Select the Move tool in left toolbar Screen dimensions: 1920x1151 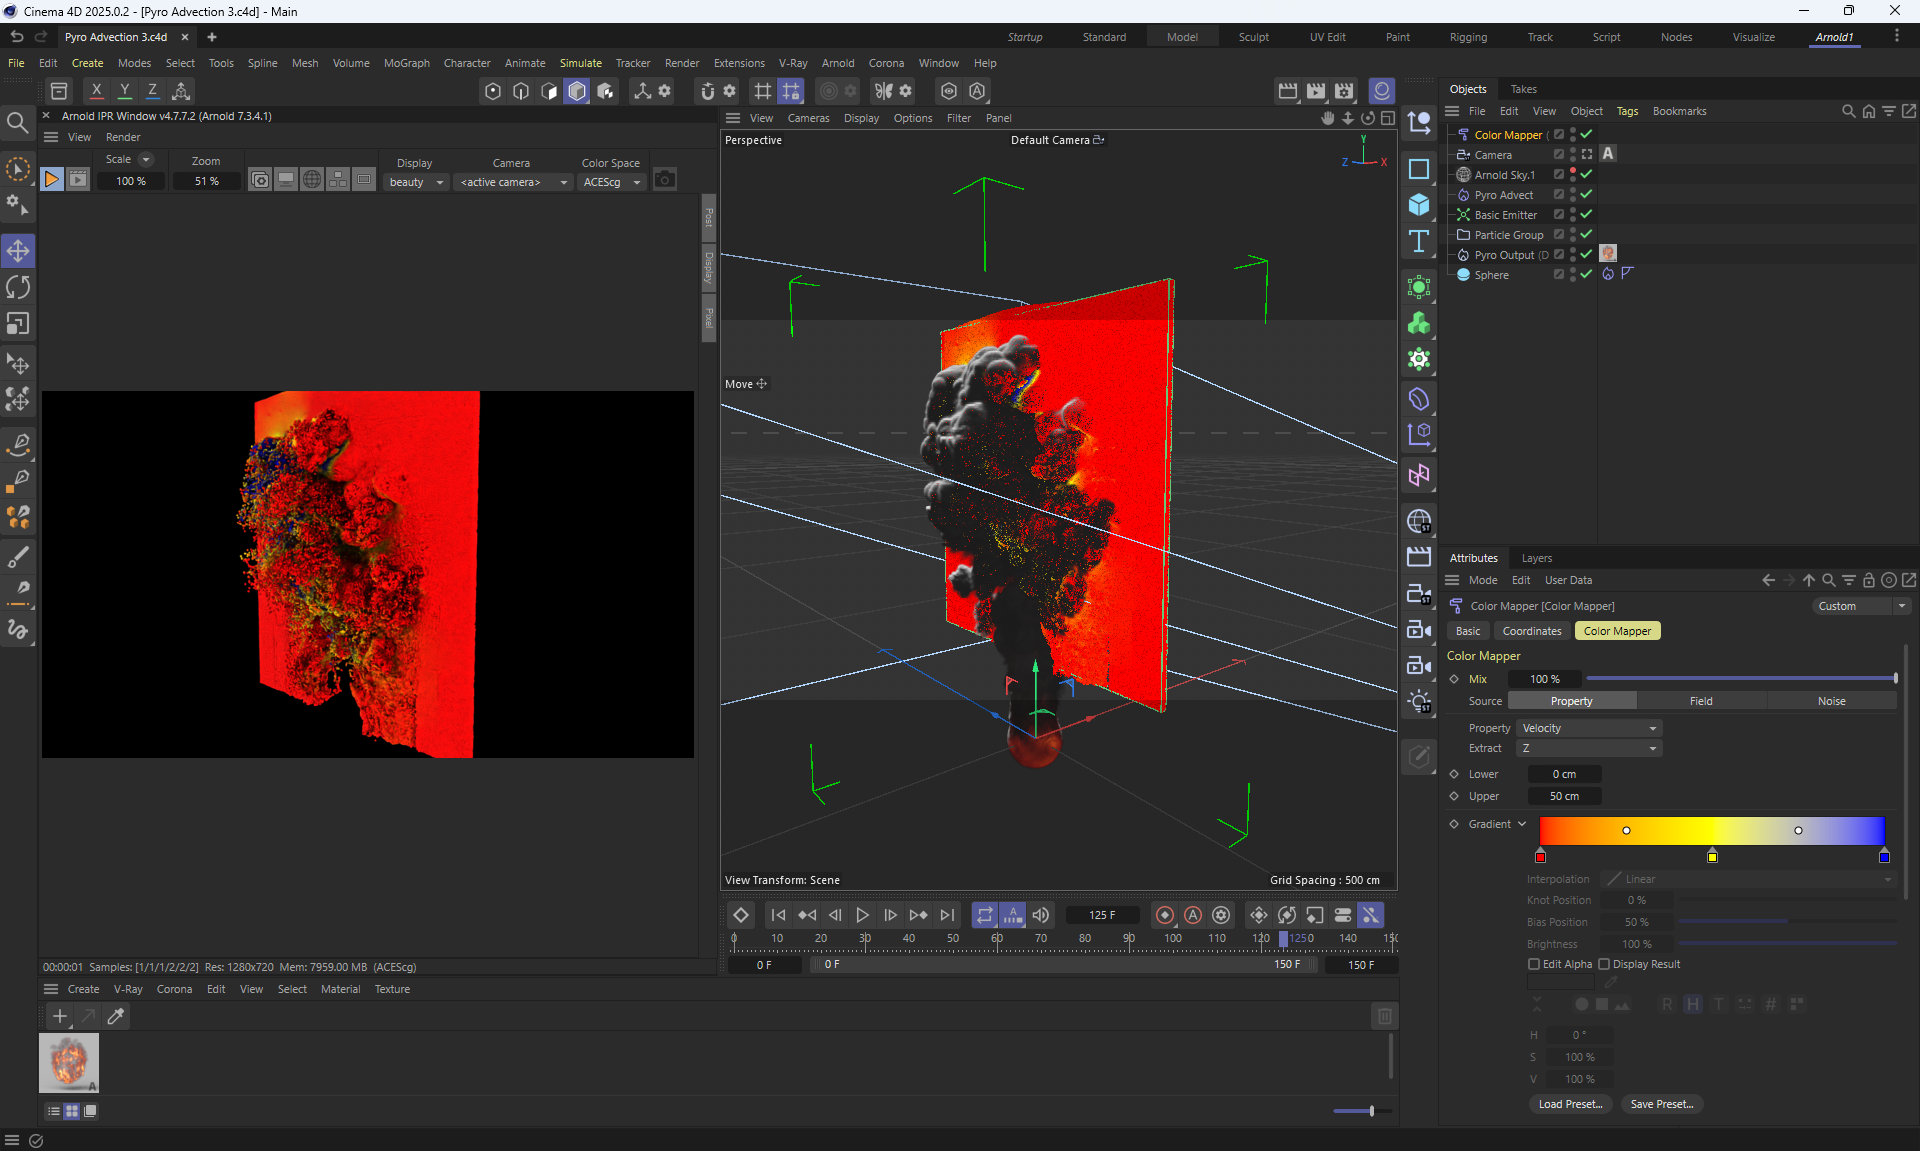click(18, 251)
